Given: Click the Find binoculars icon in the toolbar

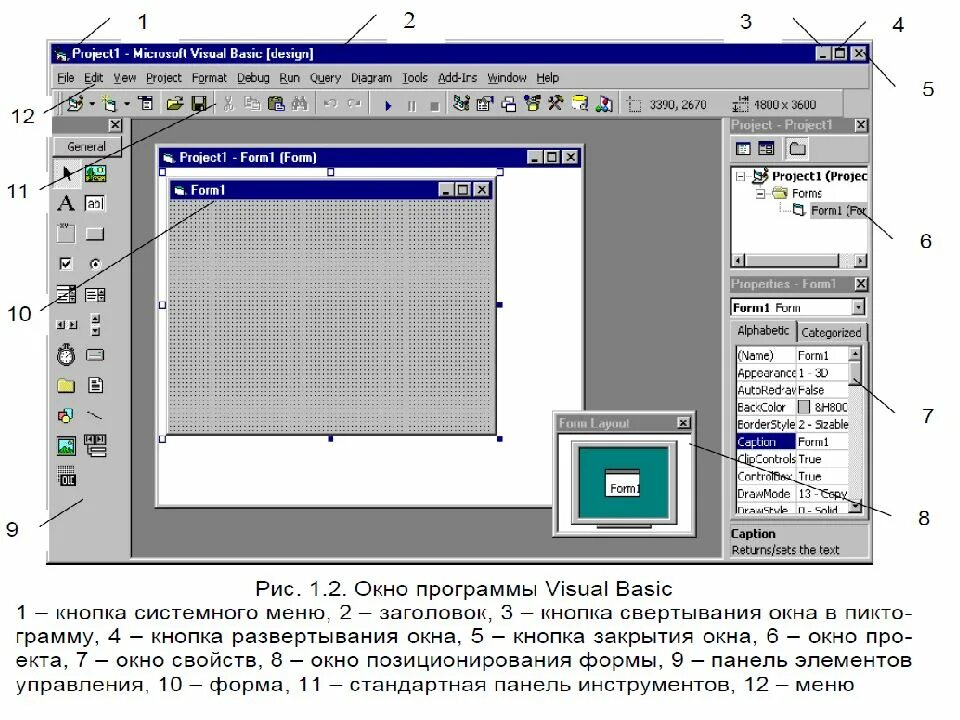Looking at the screenshot, I should (x=299, y=104).
